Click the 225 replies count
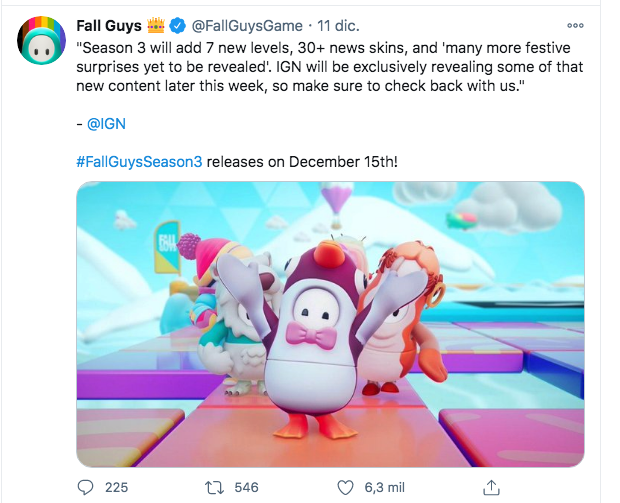 pyautogui.click(x=117, y=488)
